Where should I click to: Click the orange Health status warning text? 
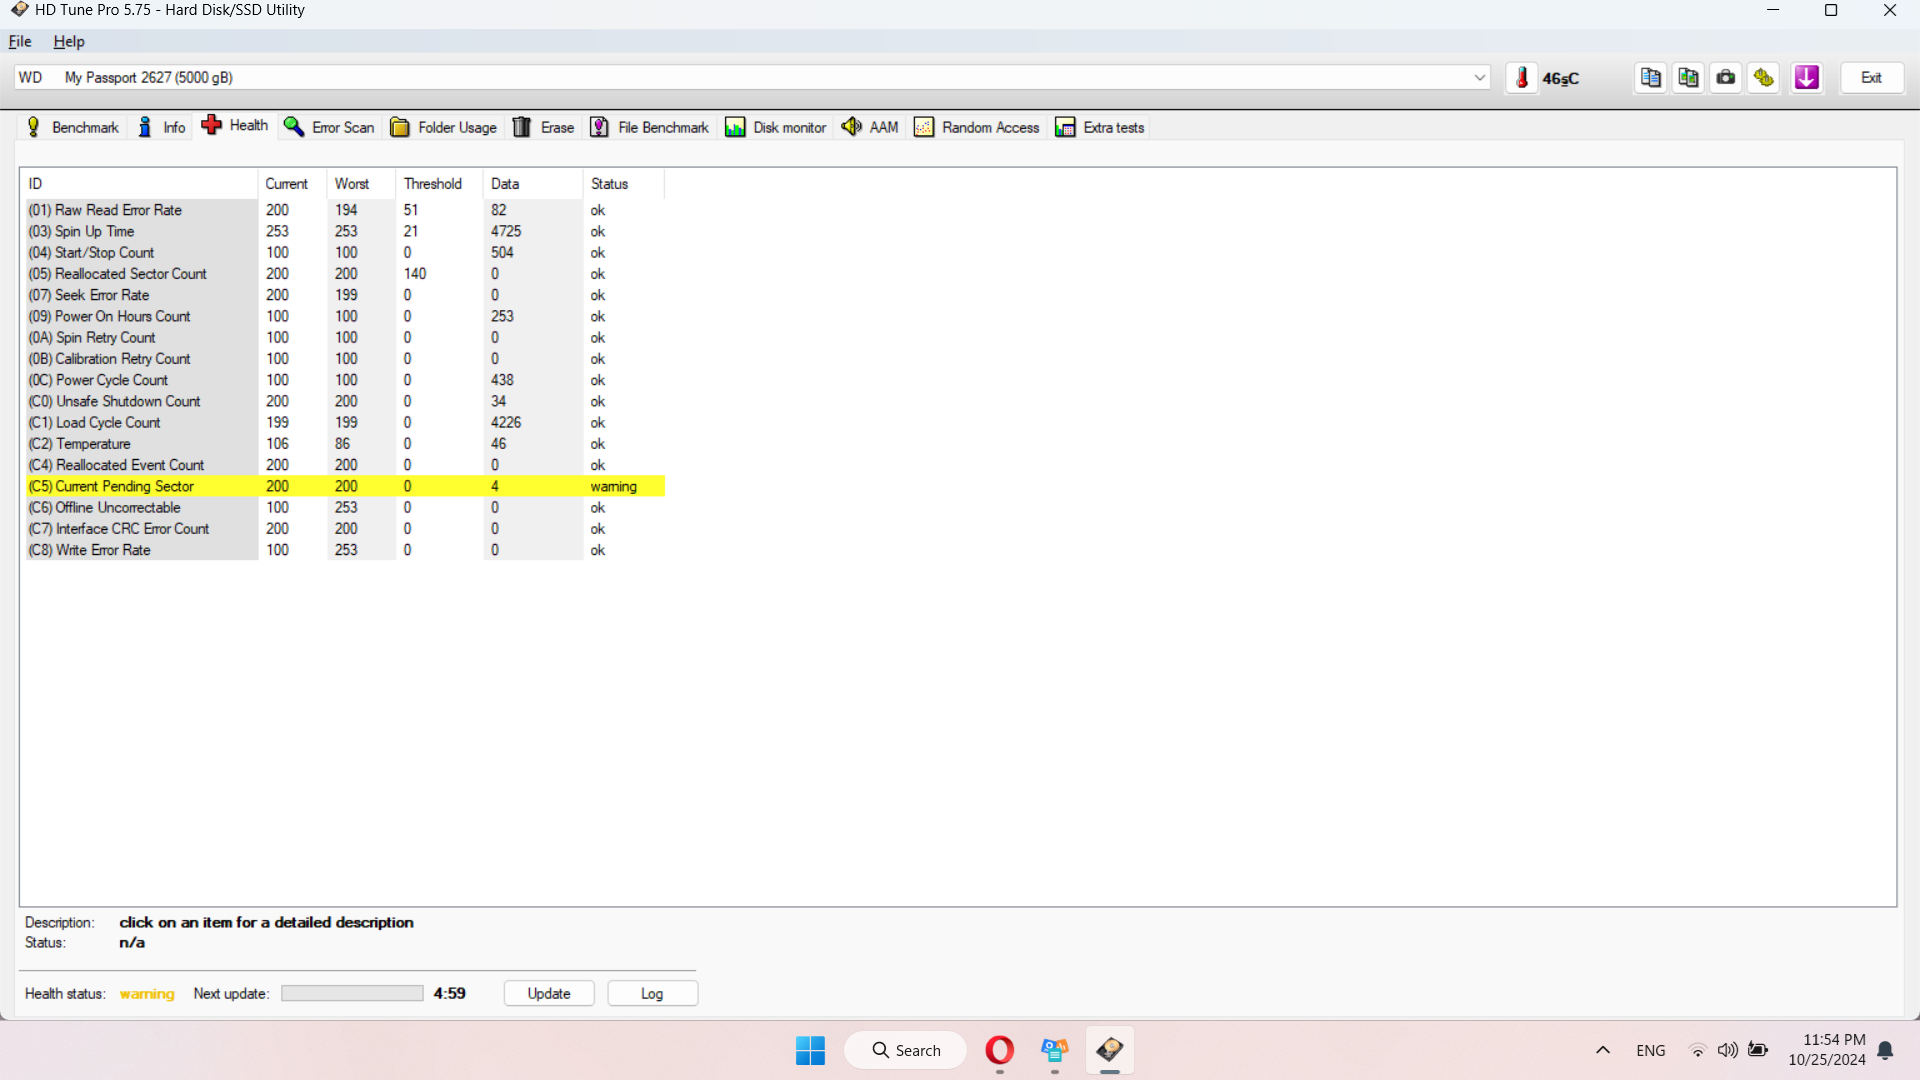click(x=147, y=993)
